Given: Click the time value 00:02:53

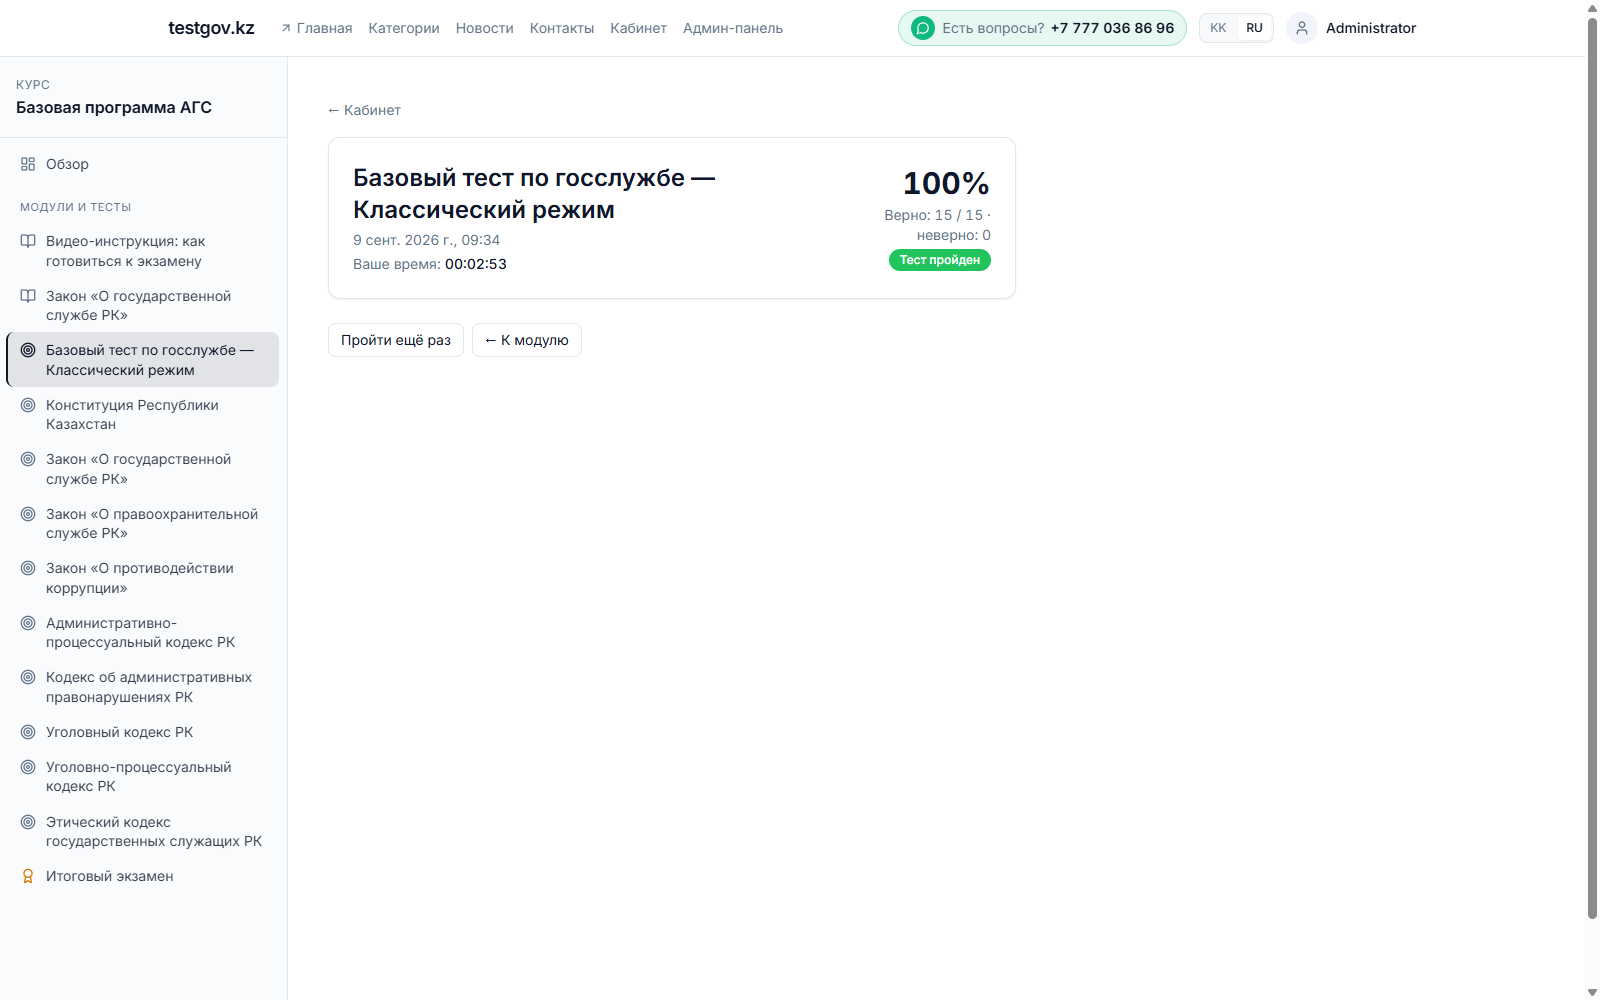Looking at the screenshot, I should pyautogui.click(x=476, y=264).
